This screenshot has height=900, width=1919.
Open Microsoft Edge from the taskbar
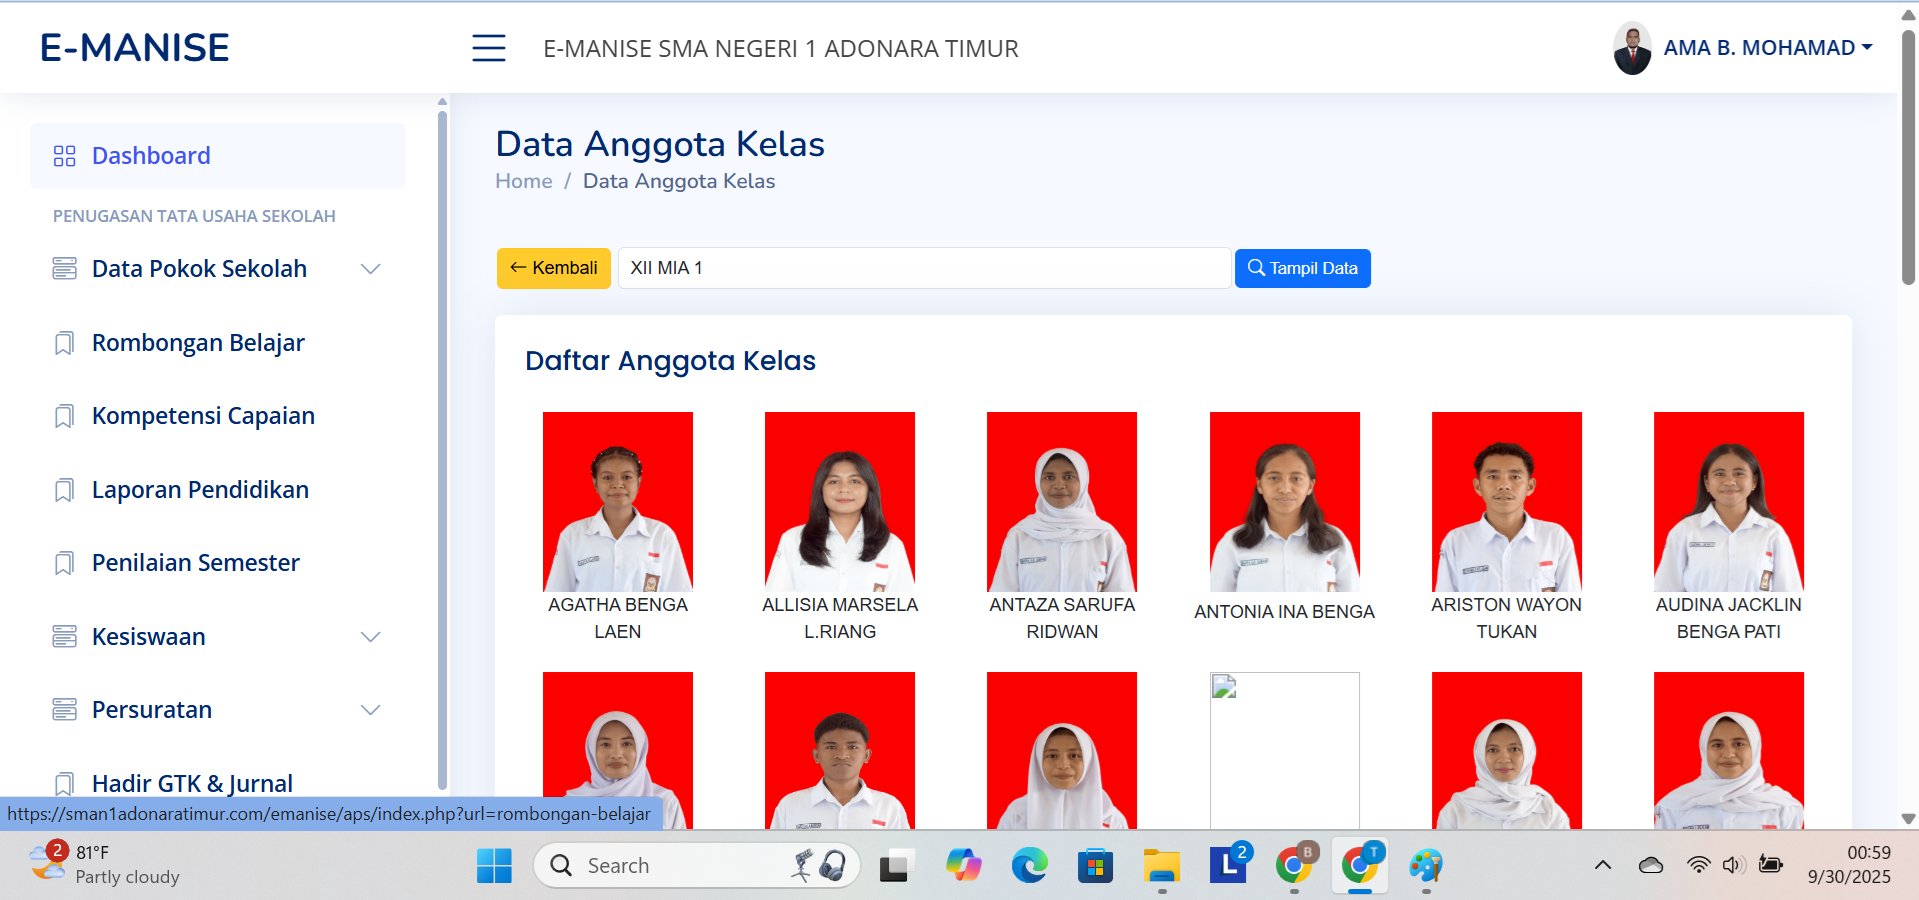click(x=1029, y=865)
